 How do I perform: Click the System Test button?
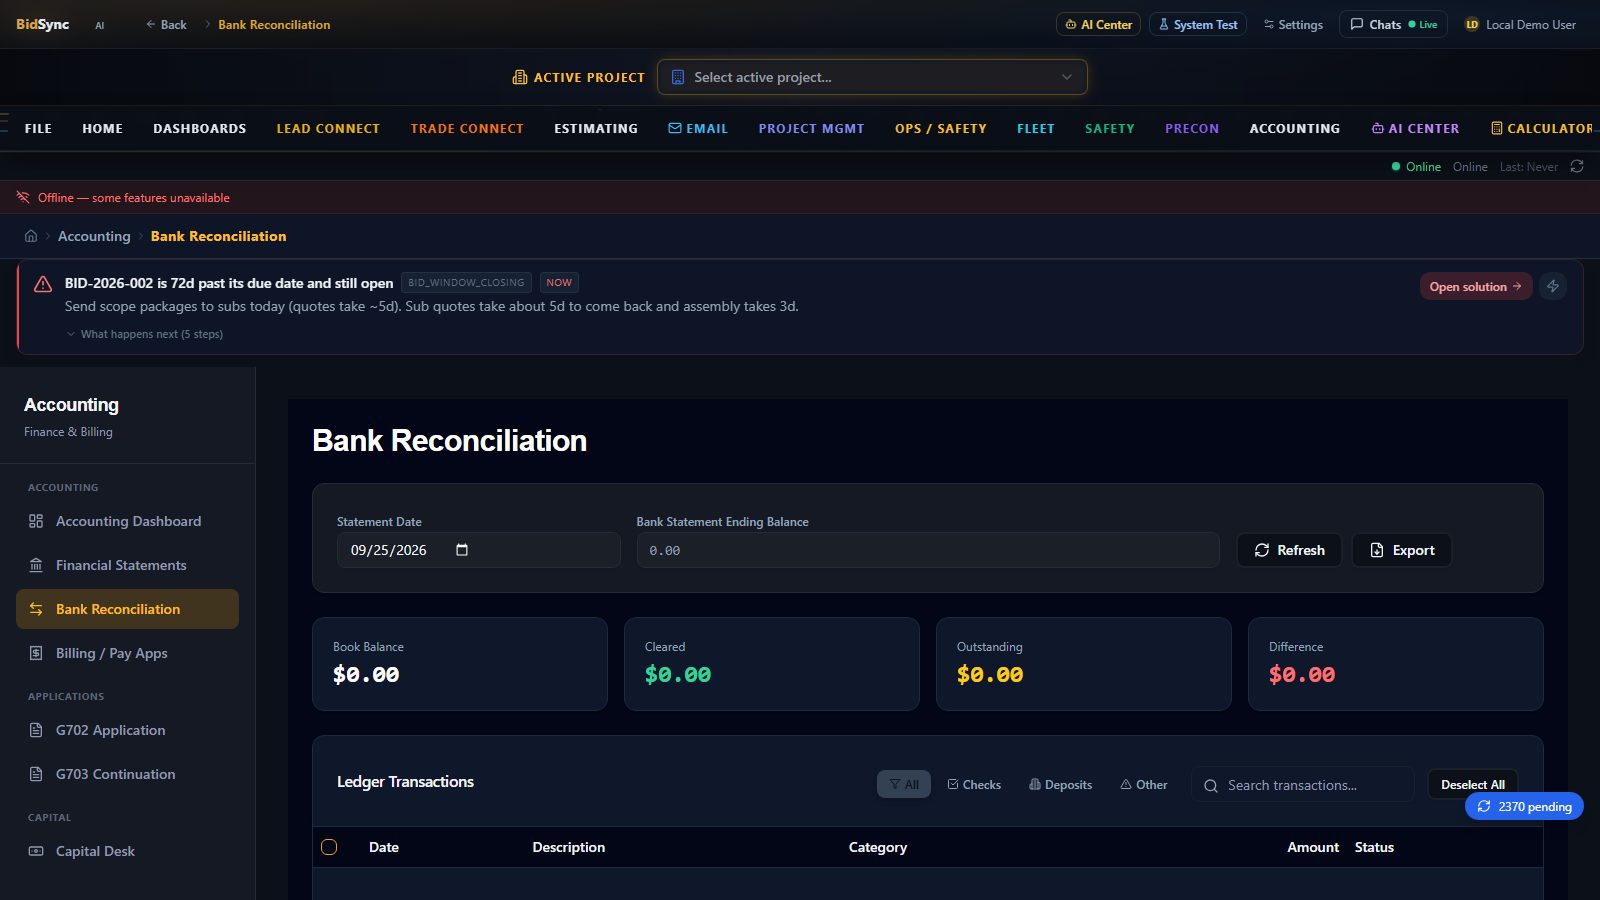(1198, 24)
